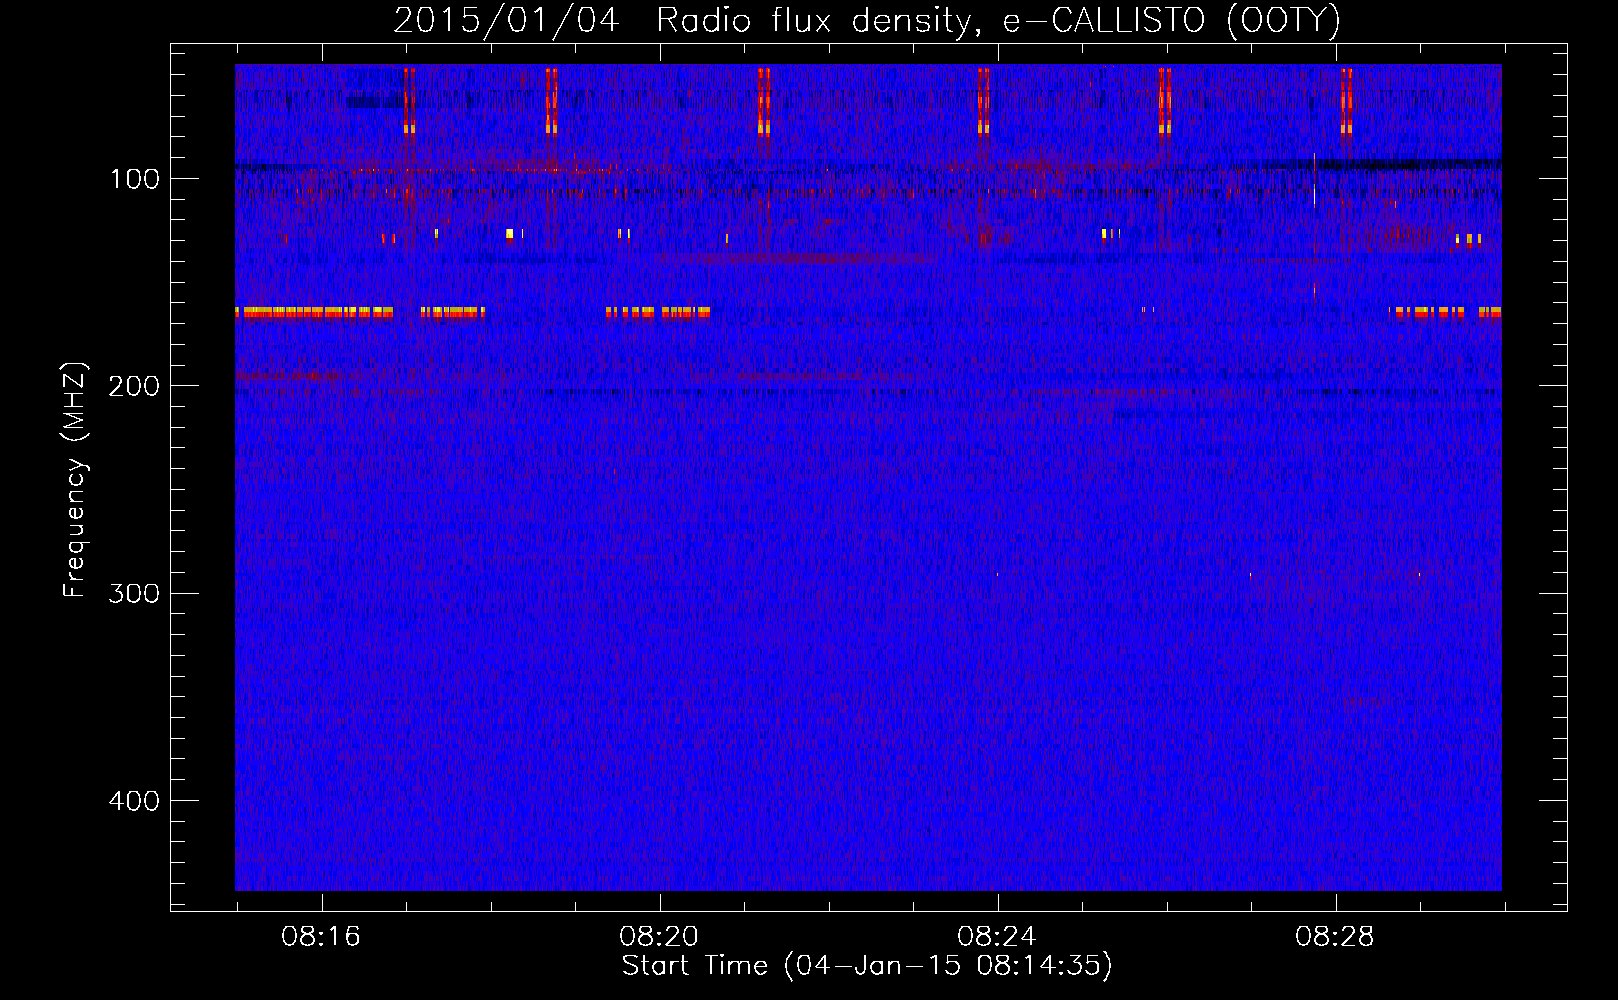1618x1000 pixels.
Task: Select the "Frequency (MHZ)" y-axis label
Action: pyautogui.click(x=75, y=480)
